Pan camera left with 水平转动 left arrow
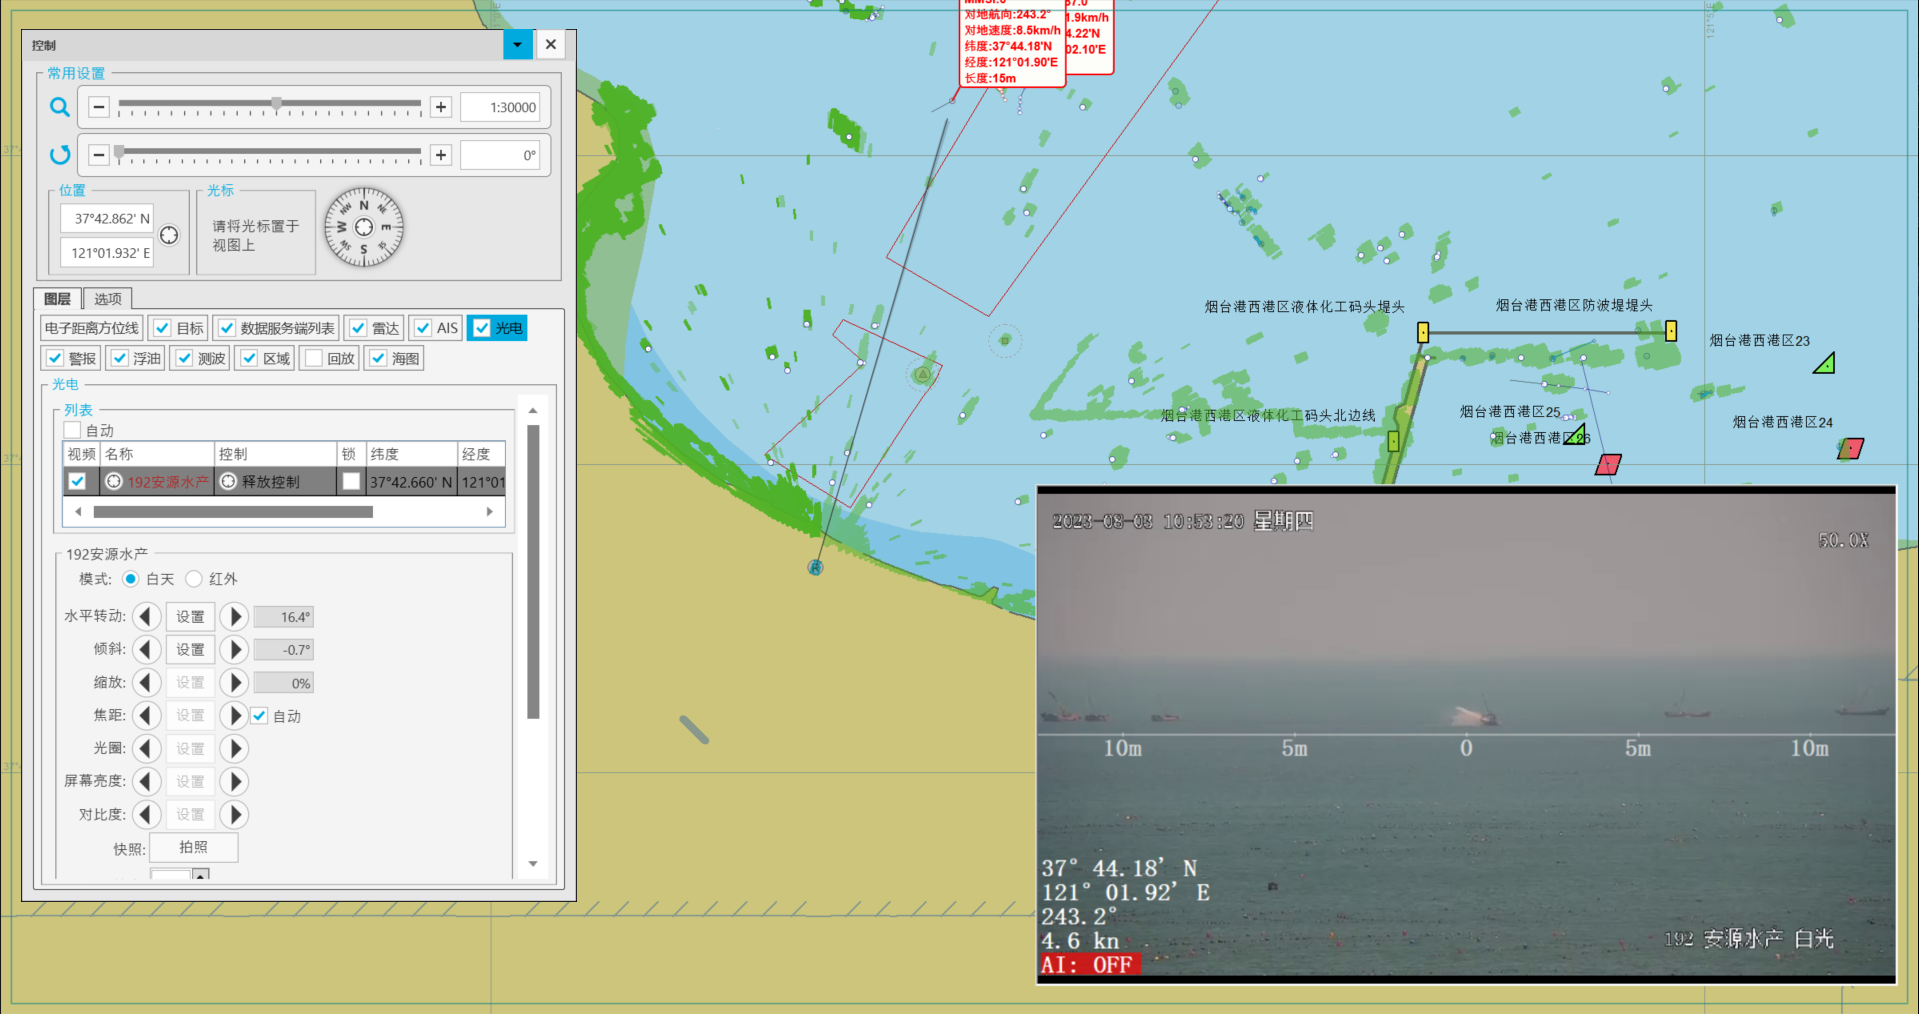Viewport: 1919px width, 1014px height. (146, 617)
